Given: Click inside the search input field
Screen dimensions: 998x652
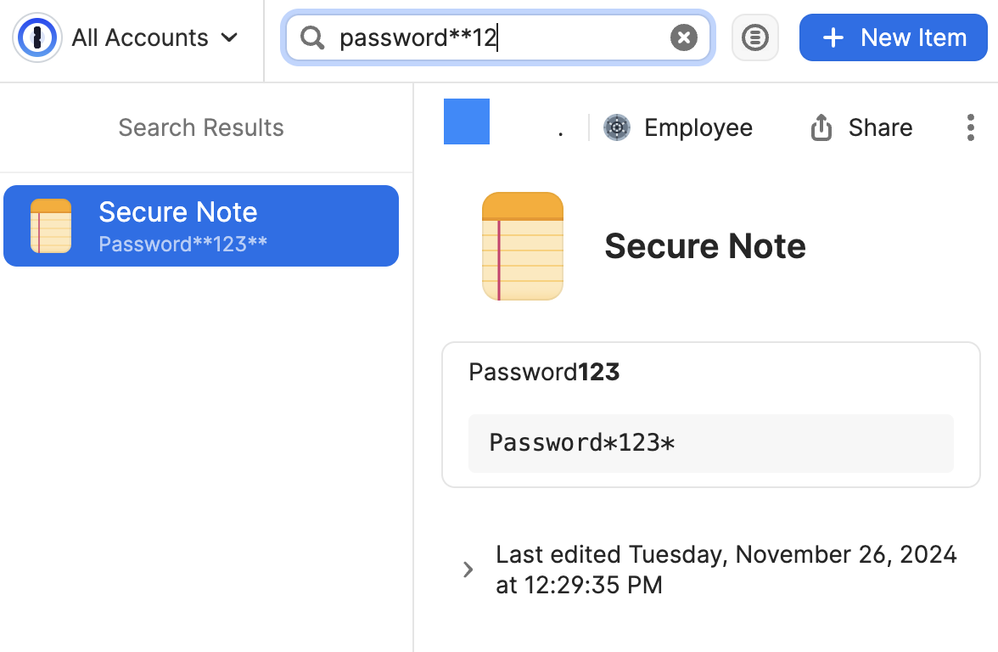Looking at the screenshot, I should pos(498,38).
